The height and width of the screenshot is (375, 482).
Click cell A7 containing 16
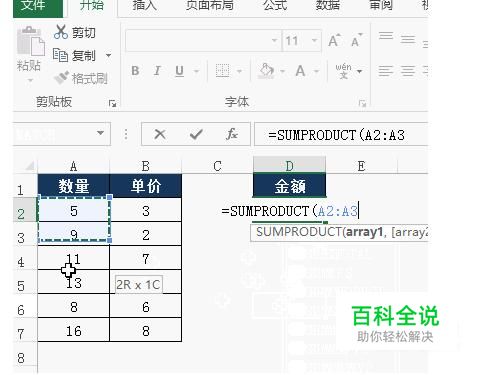(74, 330)
